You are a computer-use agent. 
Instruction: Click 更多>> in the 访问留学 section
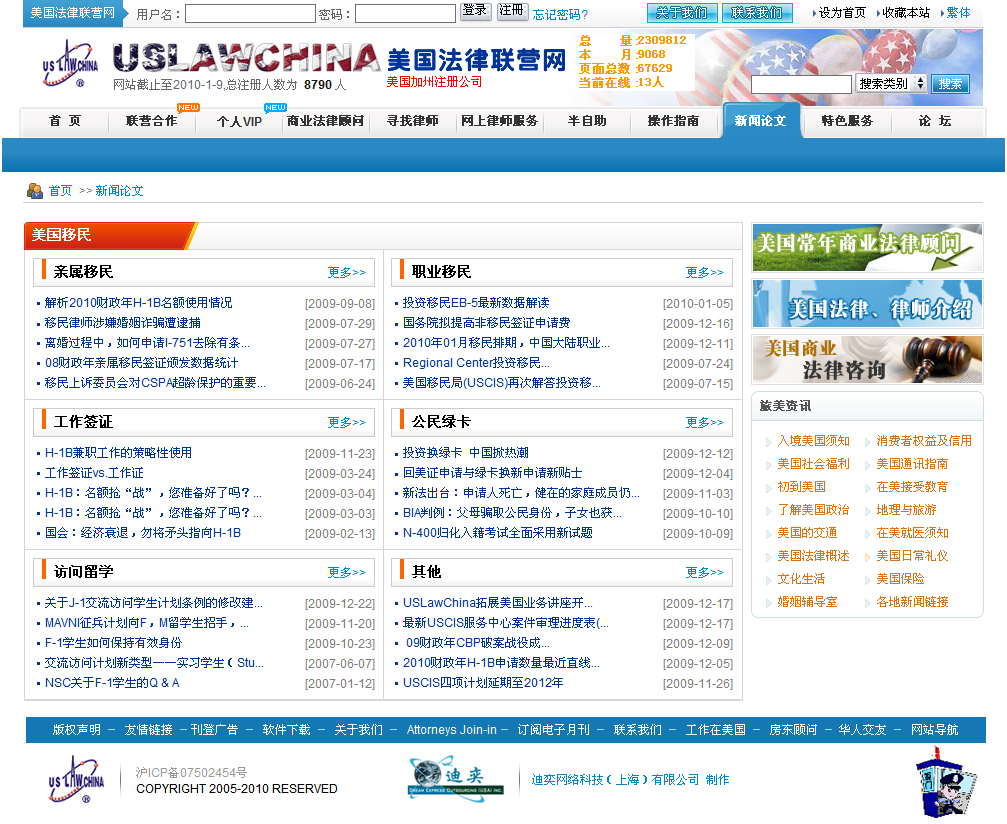(x=347, y=572)
